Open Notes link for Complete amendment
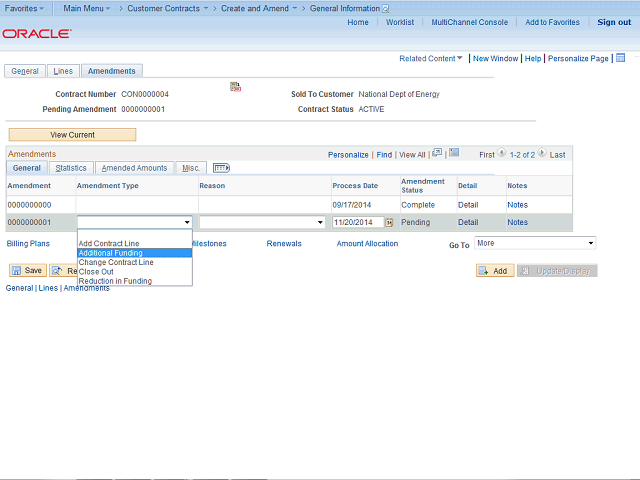 point(517,205)
